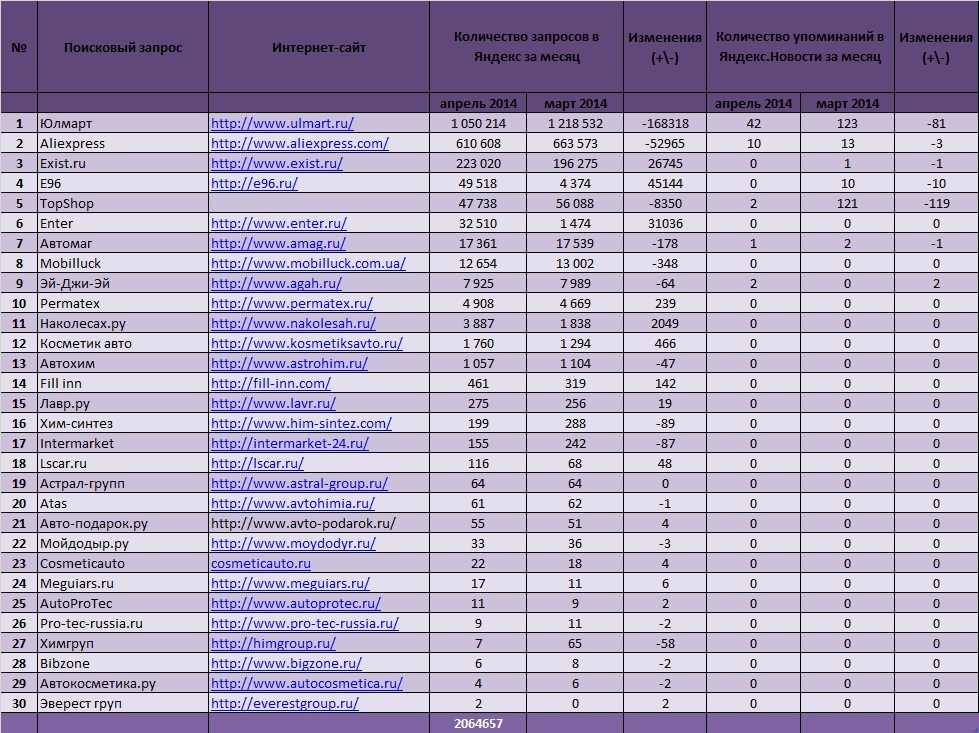Click the 'Косметик авто' cell
This screenshot has height=733, width=979.
(x=123, y=343)
